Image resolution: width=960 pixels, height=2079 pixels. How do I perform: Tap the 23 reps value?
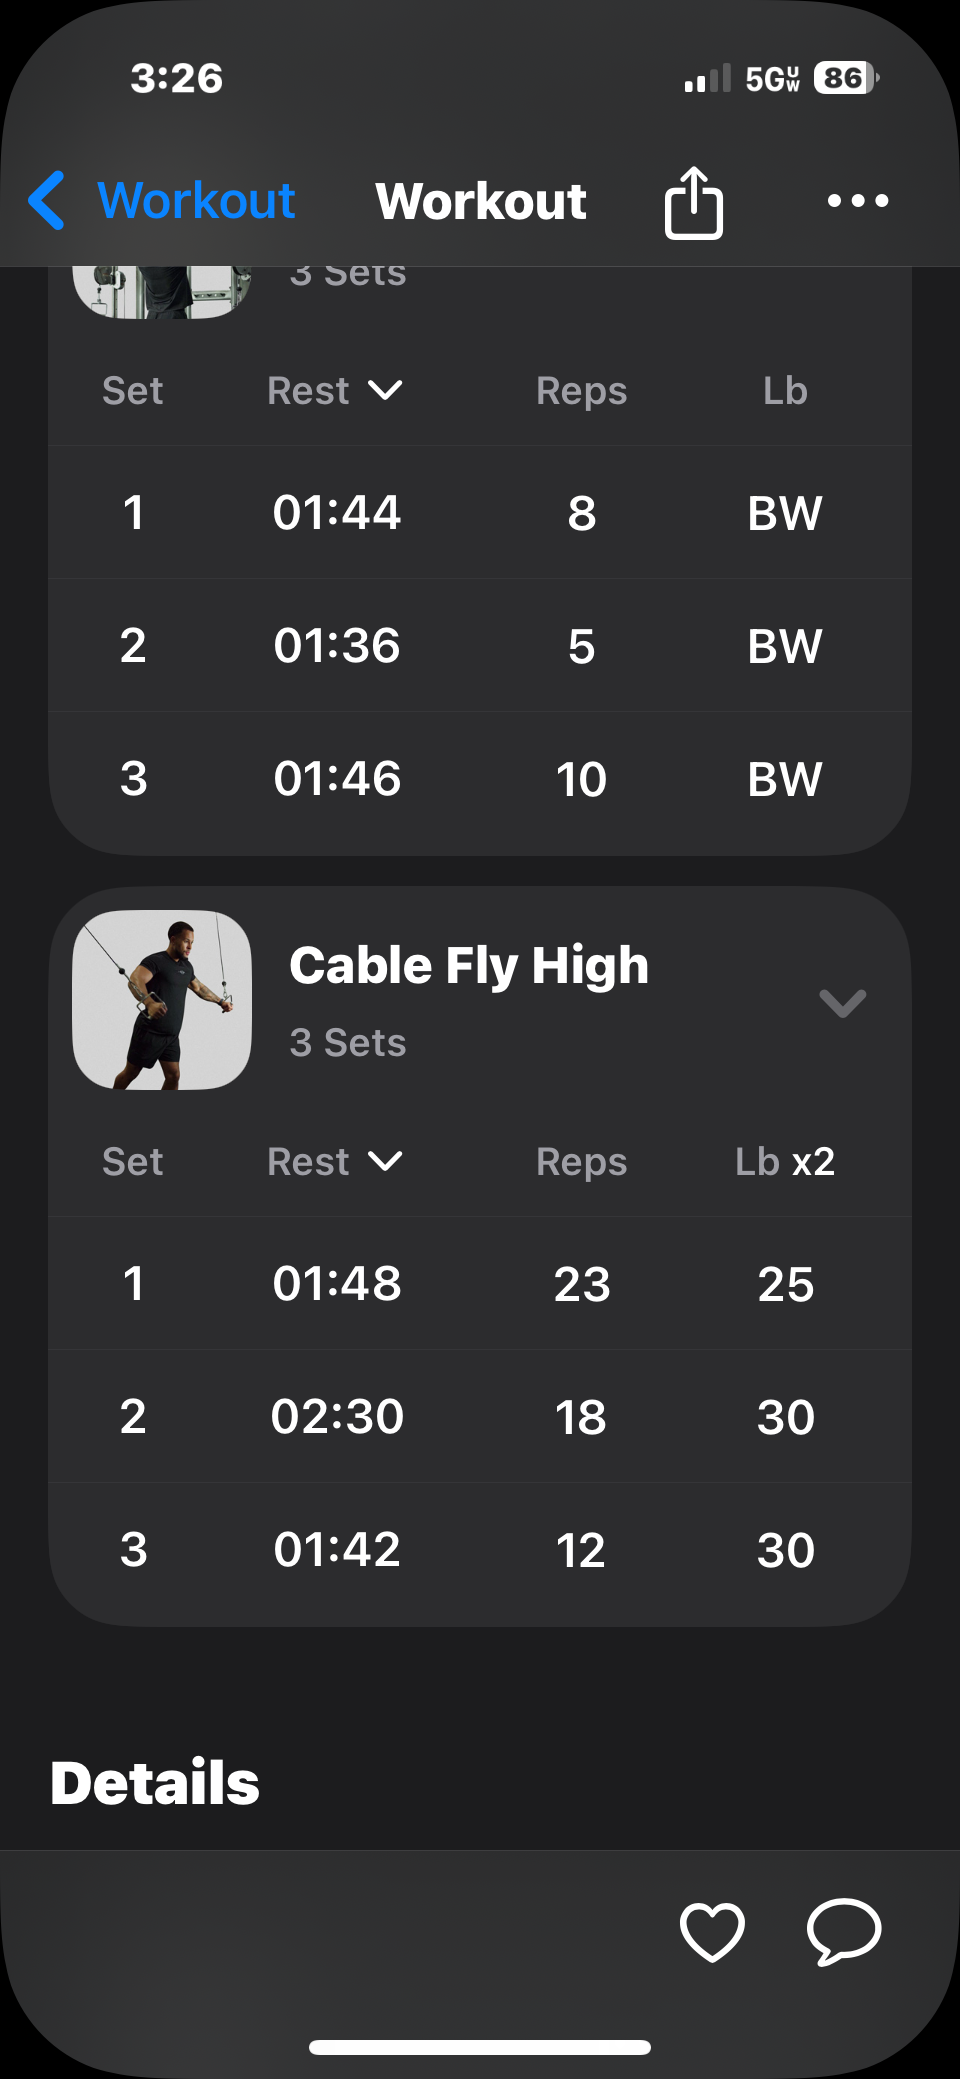[x=582, y=1284]
